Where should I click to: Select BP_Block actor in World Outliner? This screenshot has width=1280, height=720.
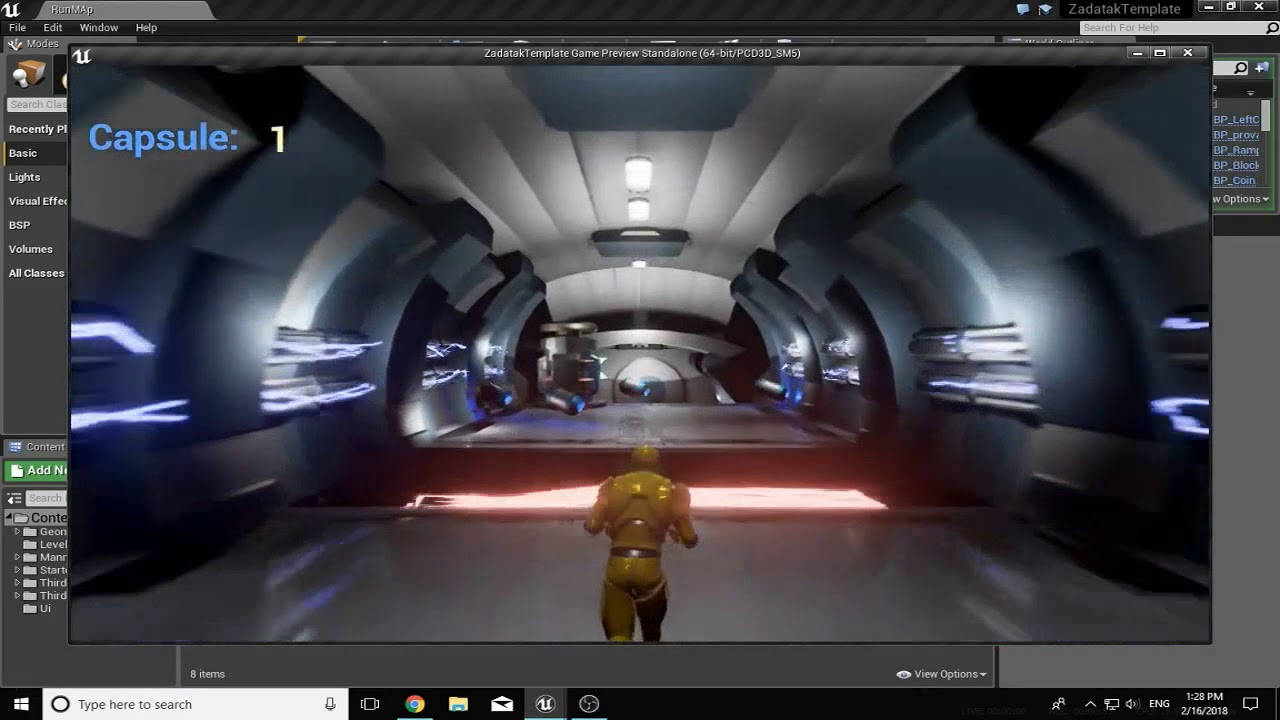tap(1236, 165)
